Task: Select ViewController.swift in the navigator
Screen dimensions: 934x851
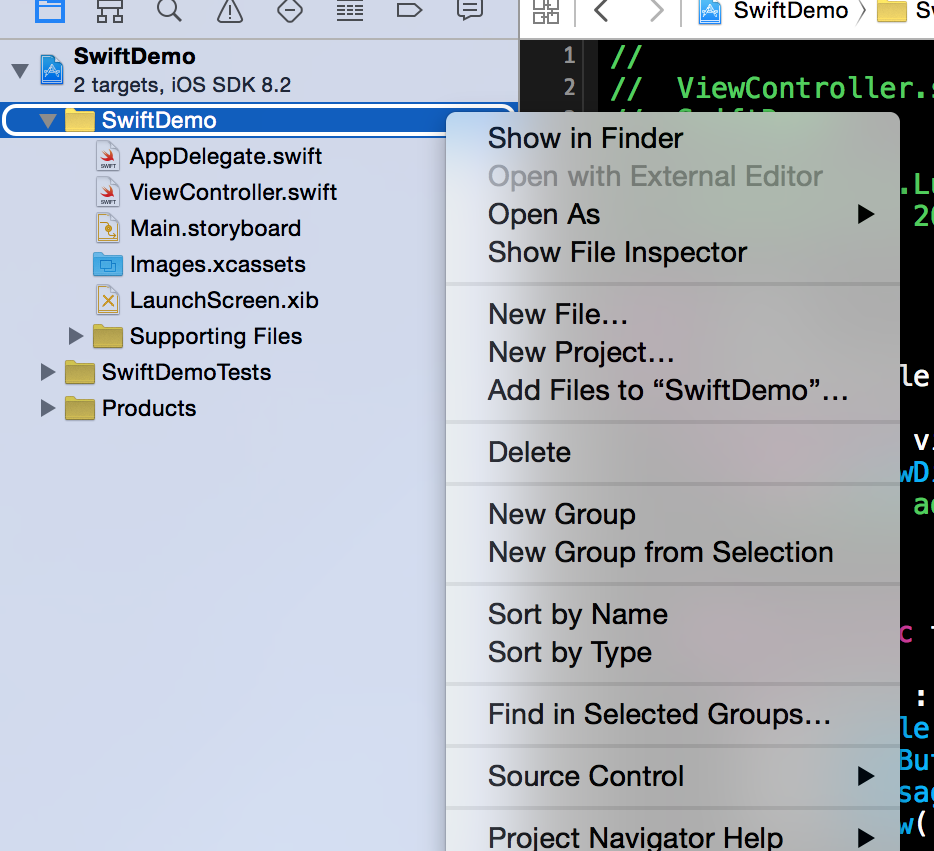Action: coord(234,192)
